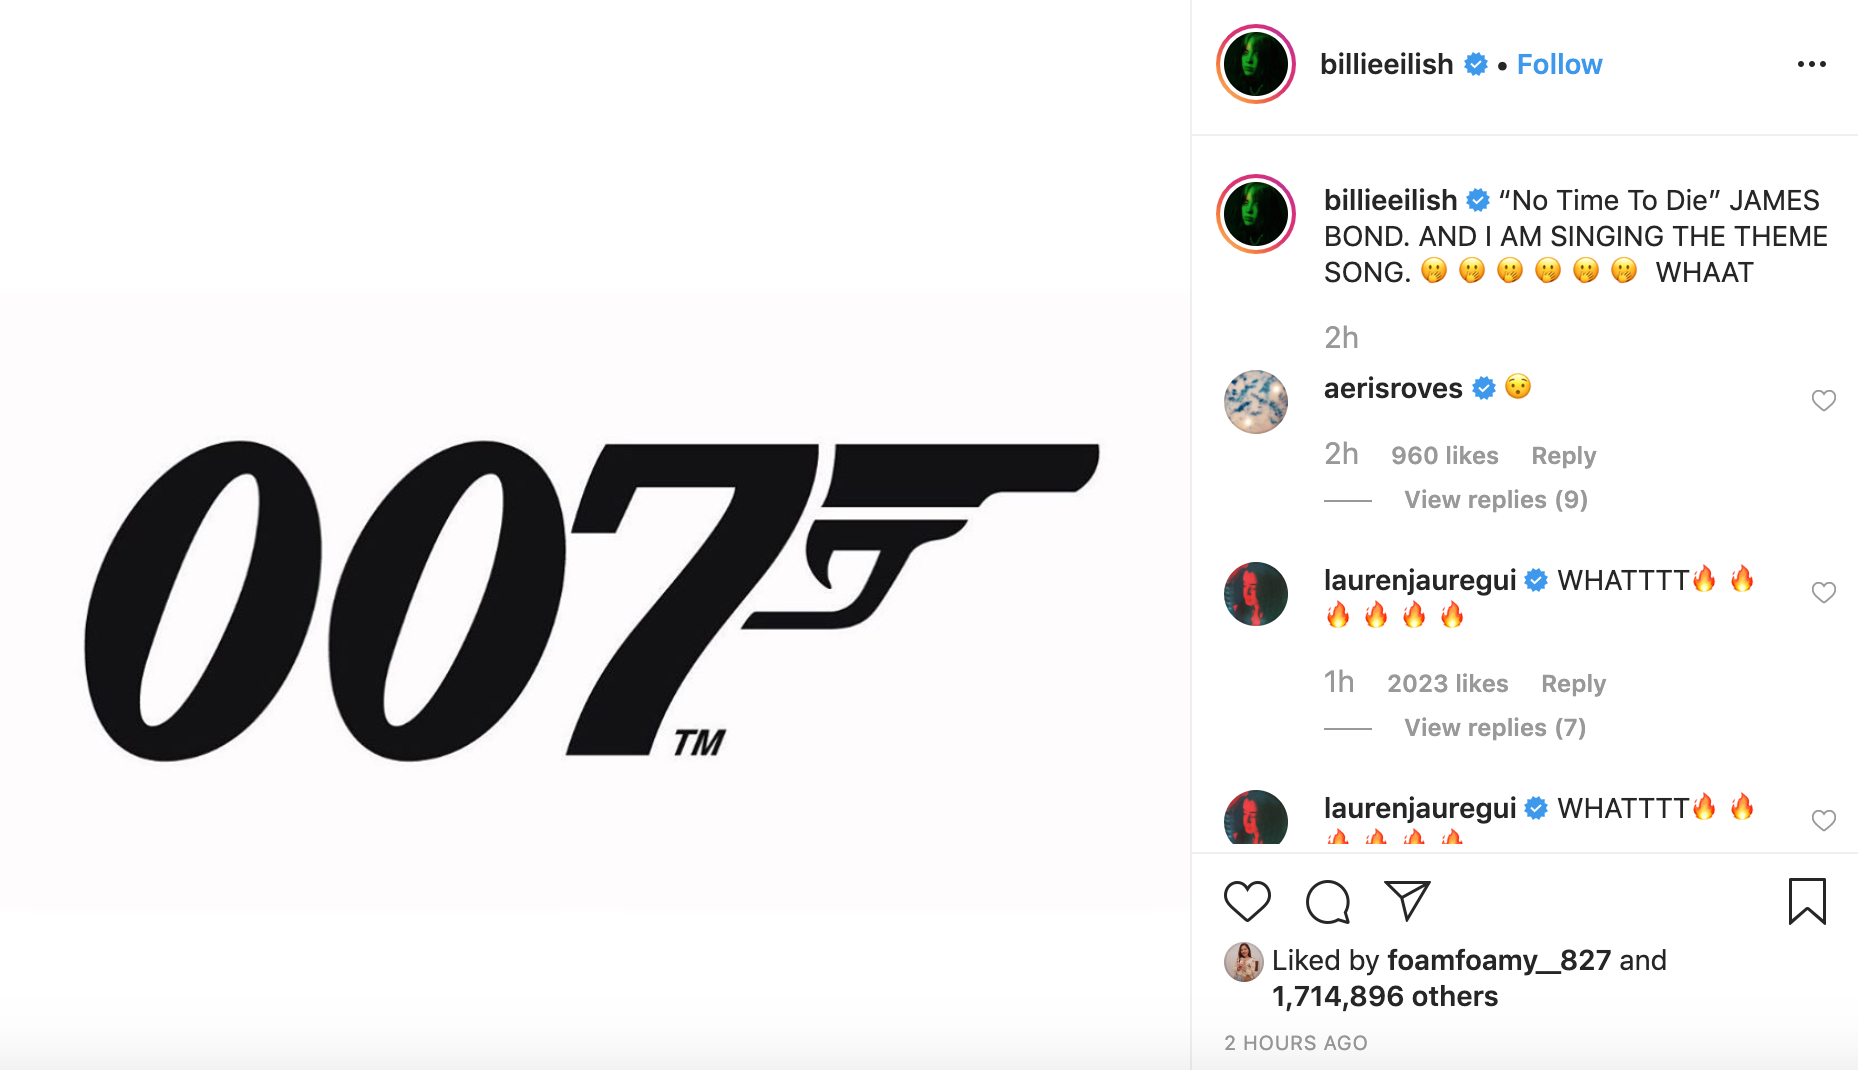Open aerisroves profile avatar
1858x1070 pixels.
[x=1256, y=401]
